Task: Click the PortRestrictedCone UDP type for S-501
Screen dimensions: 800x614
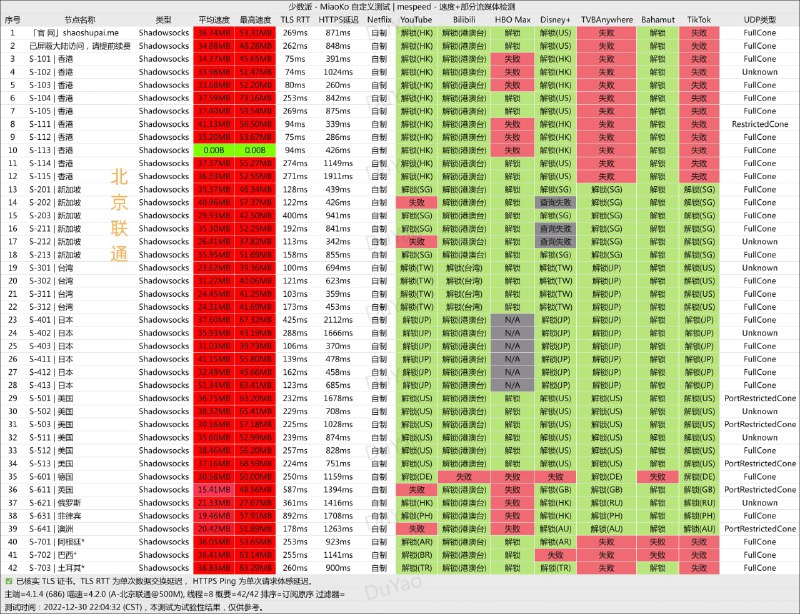Action: [760, 398]
